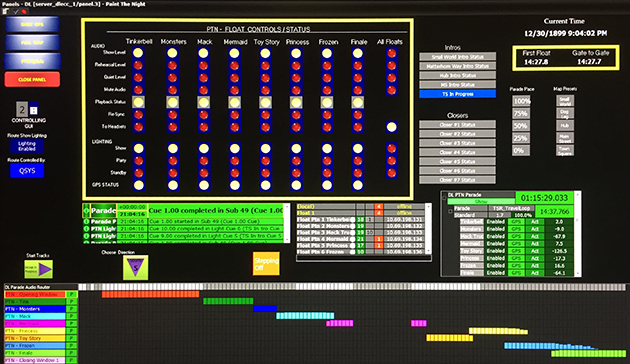Toggle the Lighting Enabled route button

point(27,146)
